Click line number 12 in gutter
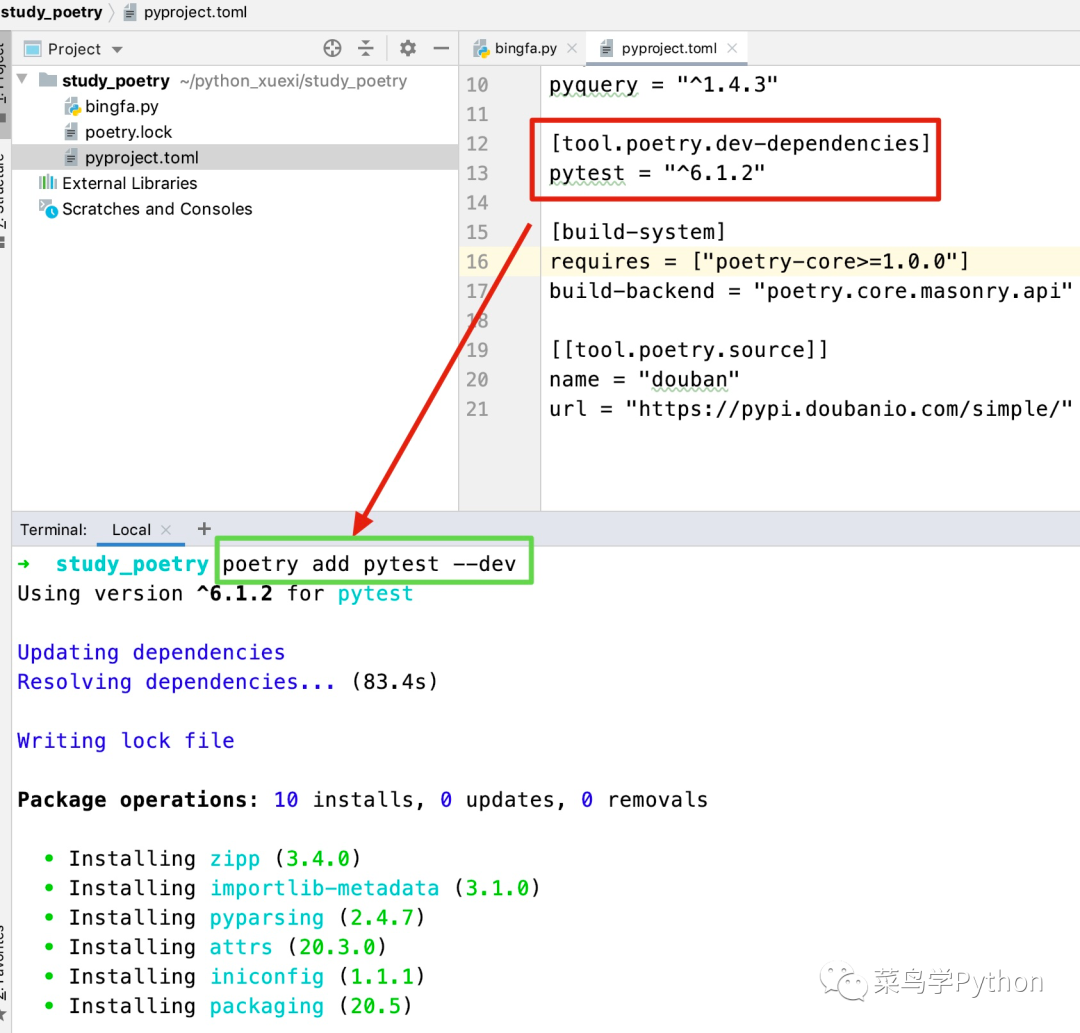The width and height of the screenshot is (1080, 1033). click(x=477, y=143)
